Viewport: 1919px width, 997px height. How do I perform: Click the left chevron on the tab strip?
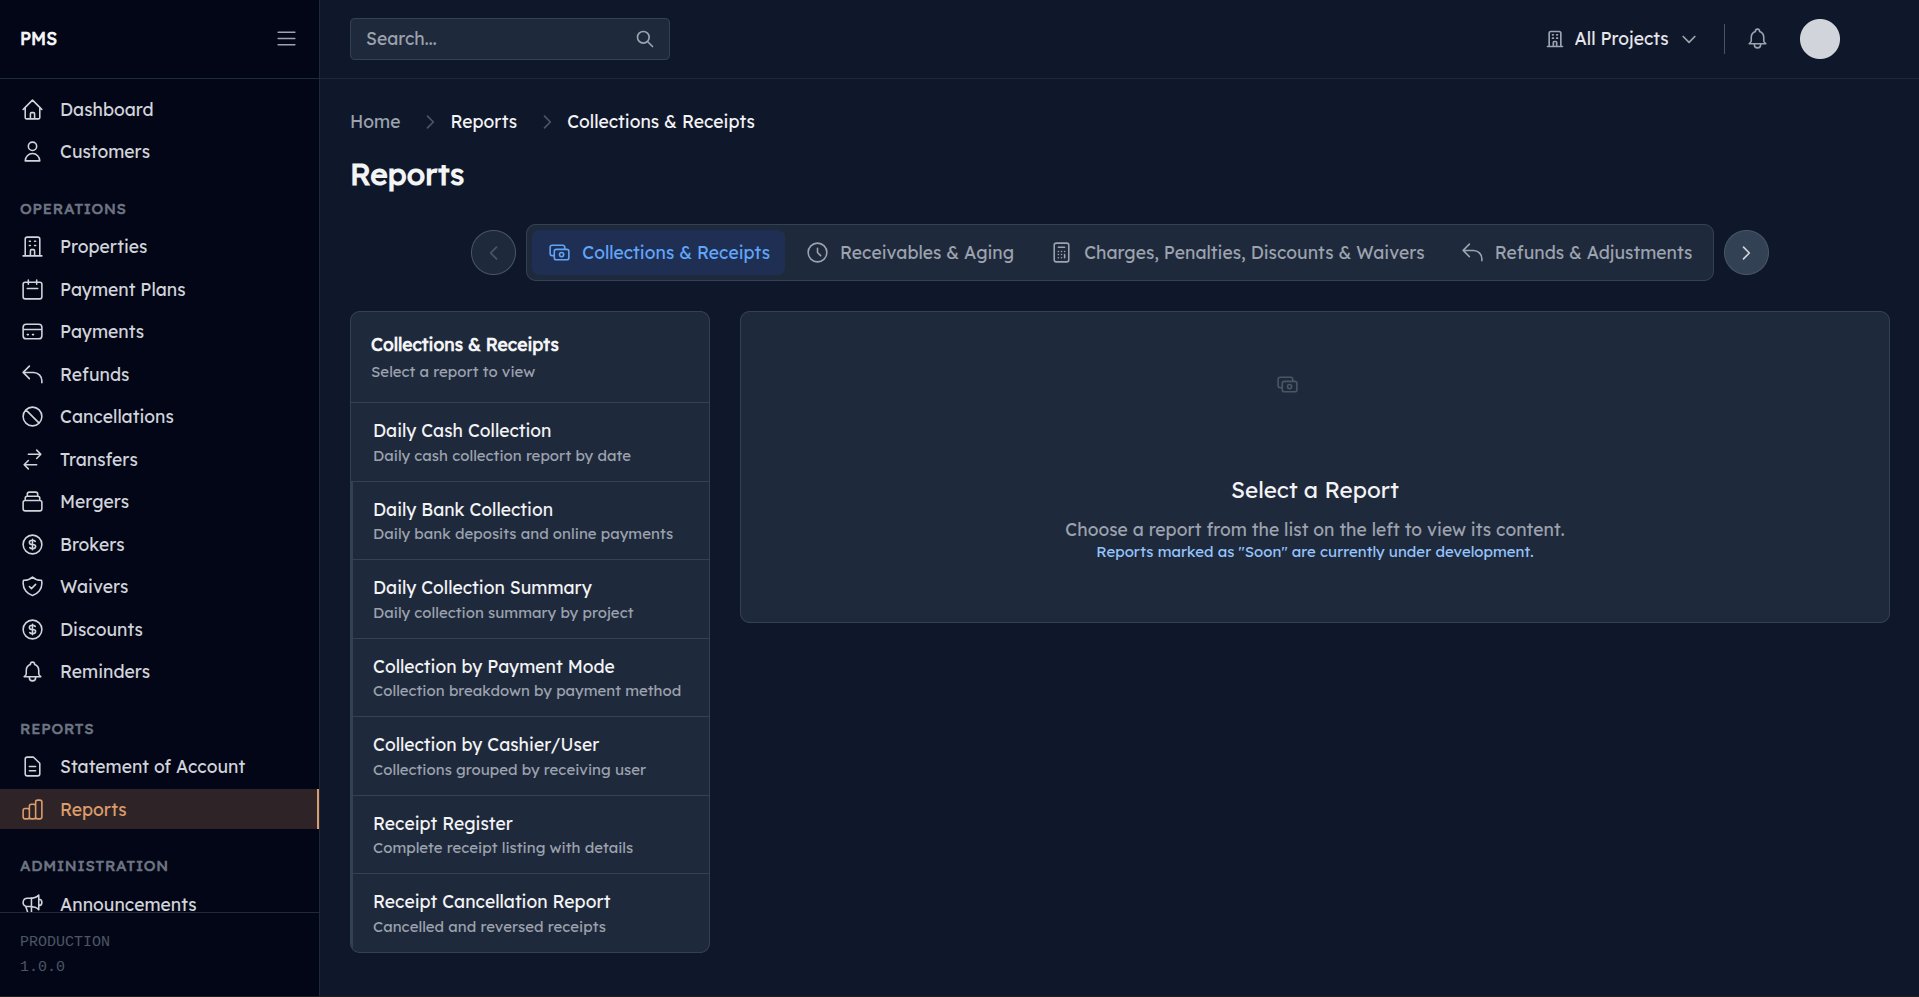click(493, 252)
